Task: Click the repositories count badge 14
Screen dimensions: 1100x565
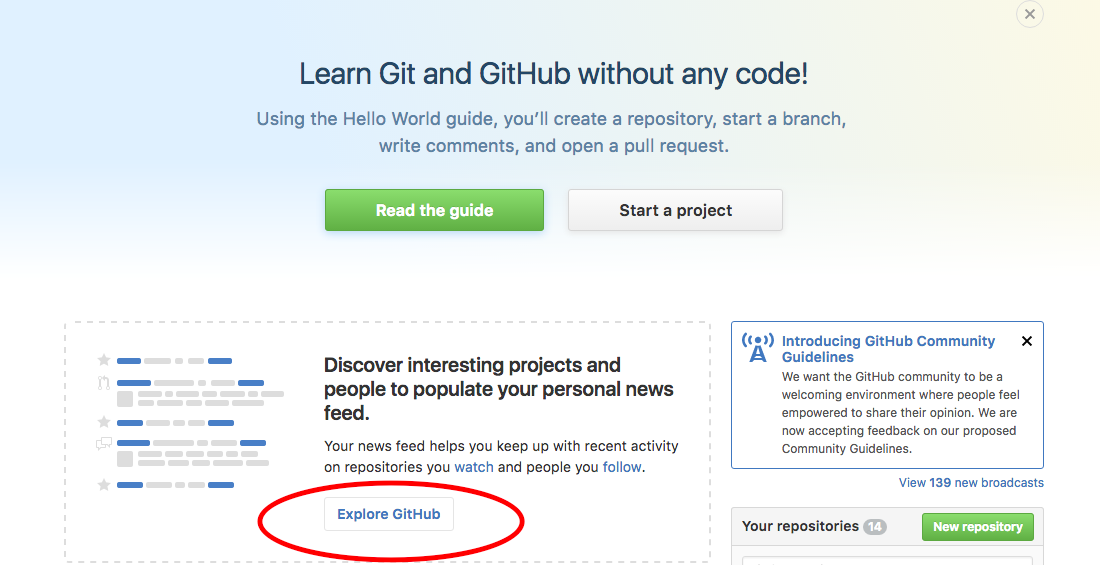Action: pos(874,526)
